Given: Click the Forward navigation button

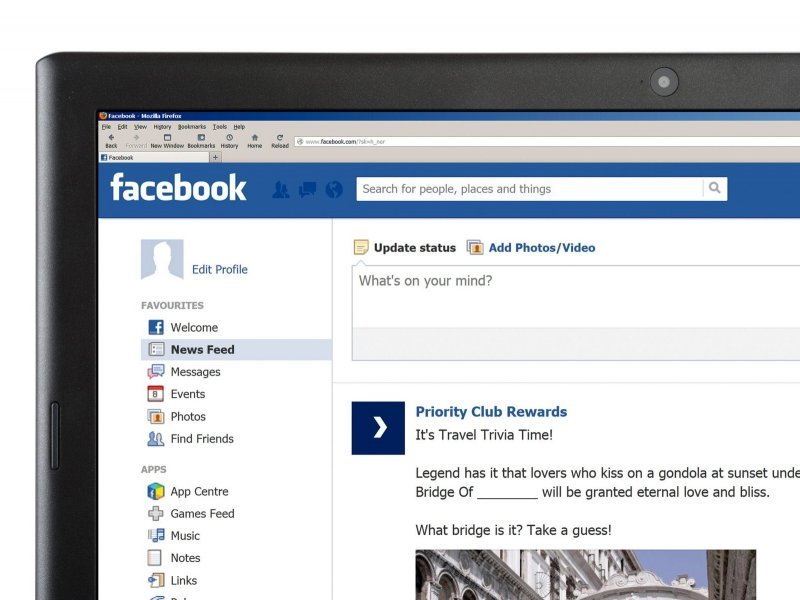Looking at the screenshot, I should 136,141.
